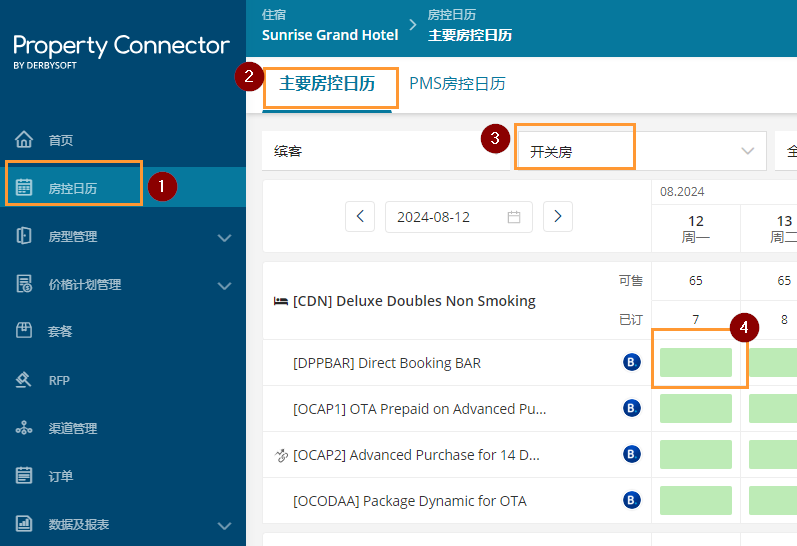Viewport: 797px width, 546px height.
Task: Click the link icon beside OCAP2 rate plan
Action: 281,456
